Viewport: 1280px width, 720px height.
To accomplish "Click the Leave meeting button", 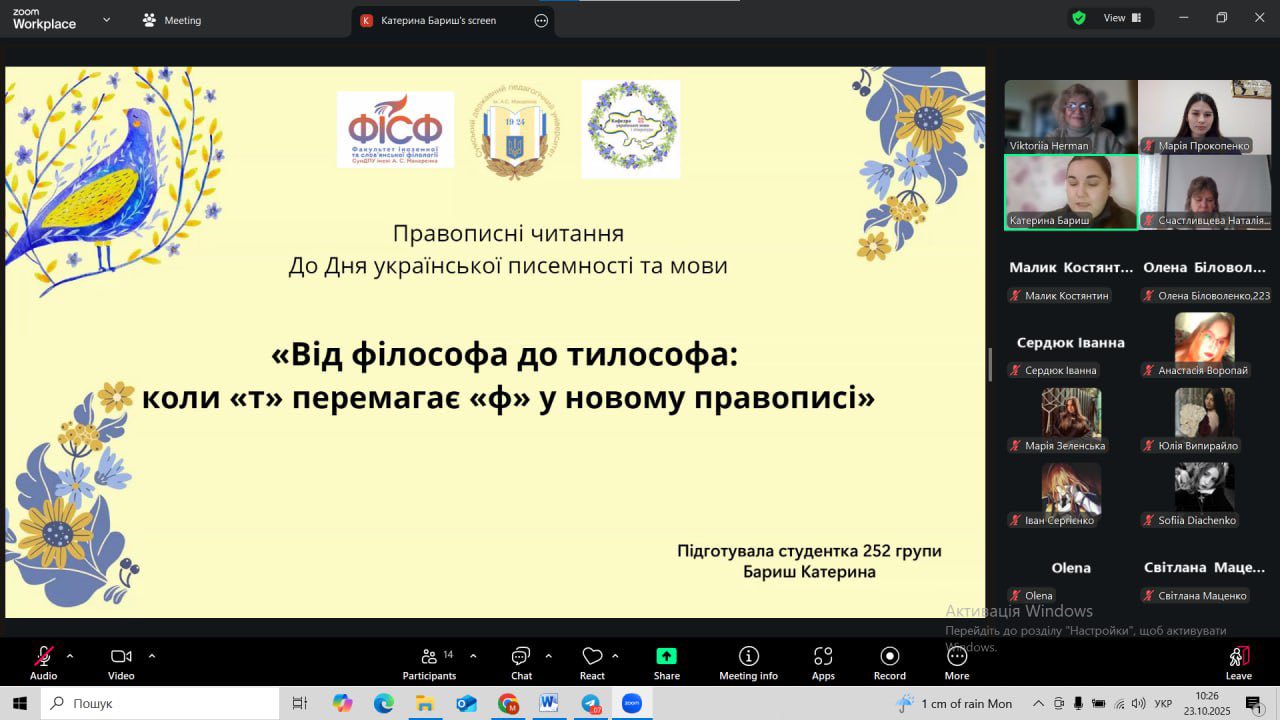I will pos(1238,662).
